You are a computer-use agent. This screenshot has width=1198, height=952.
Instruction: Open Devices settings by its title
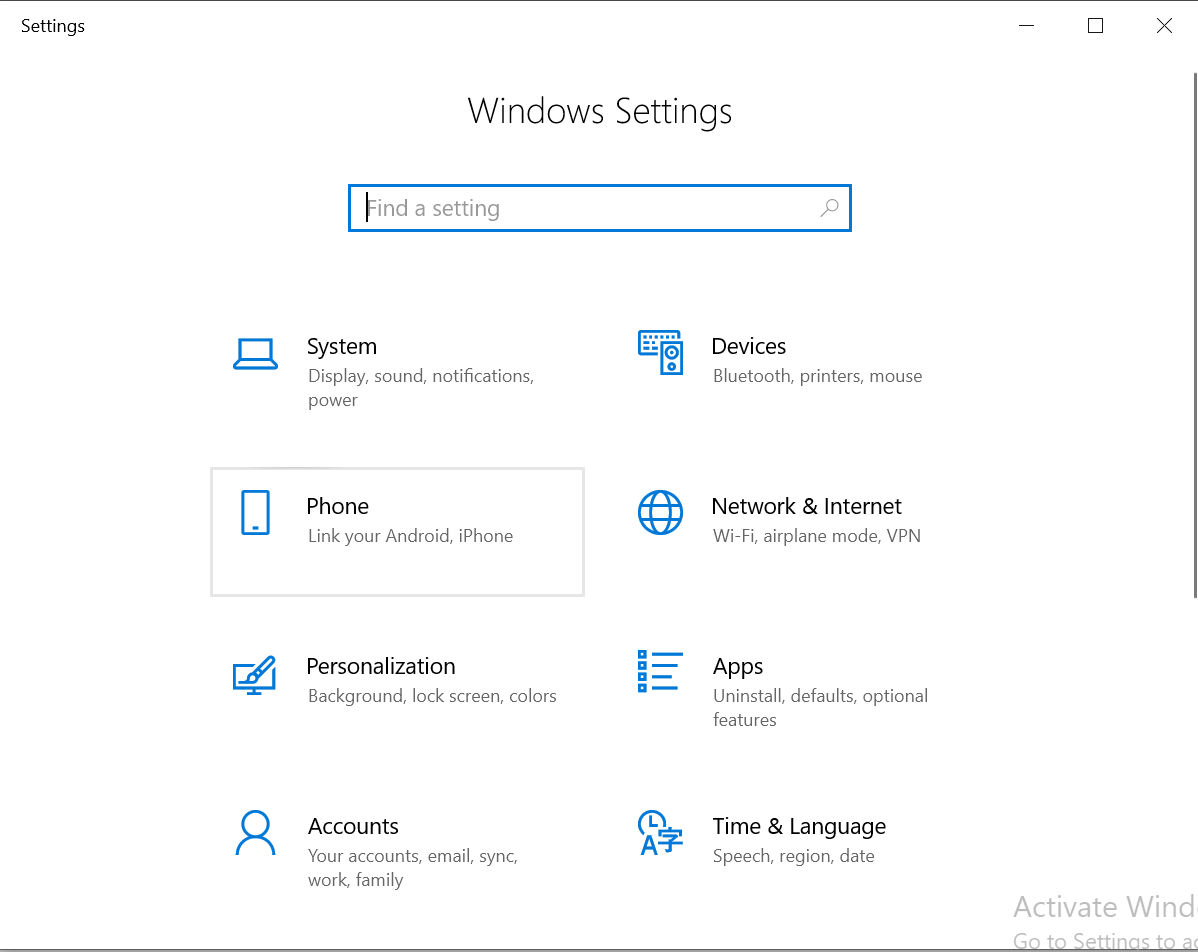[749, 346]
